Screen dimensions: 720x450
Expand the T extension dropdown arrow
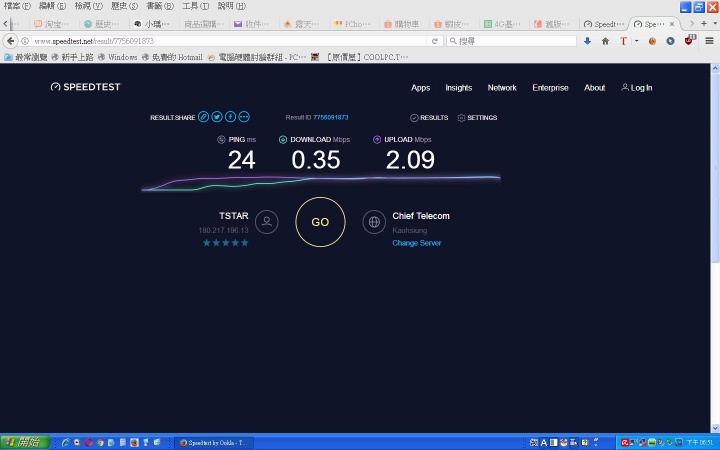[x=637, y=41]
